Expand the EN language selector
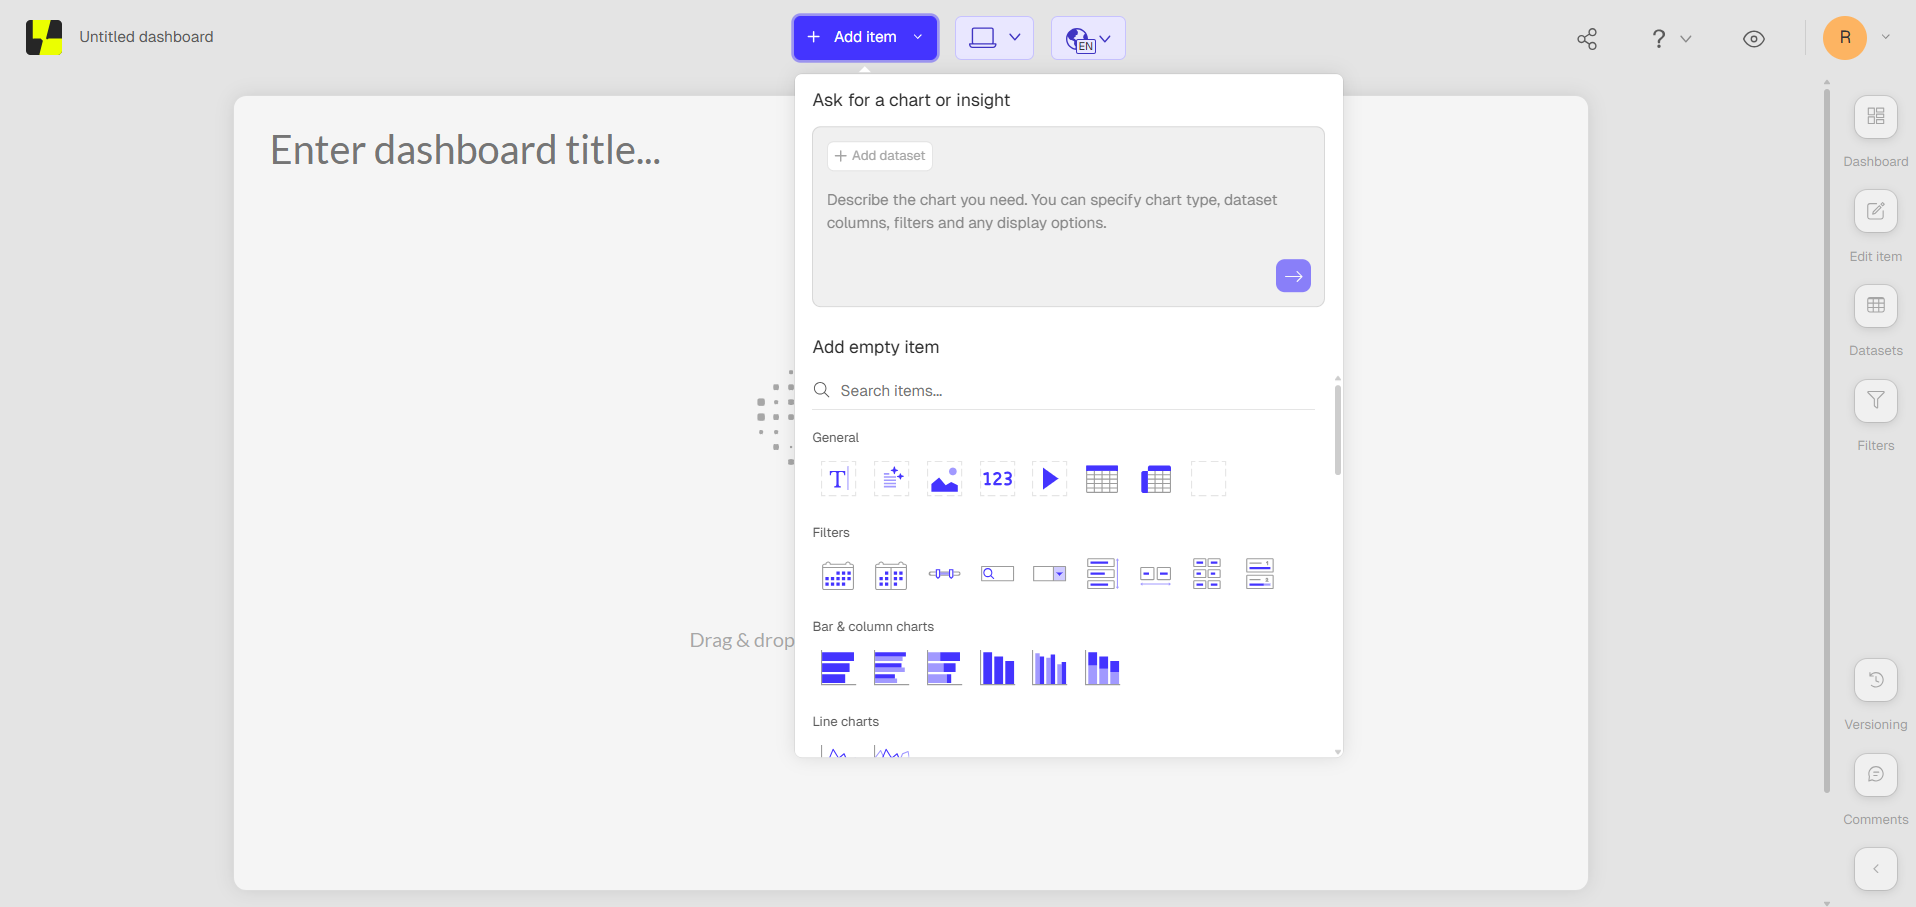 (1088, 39)
